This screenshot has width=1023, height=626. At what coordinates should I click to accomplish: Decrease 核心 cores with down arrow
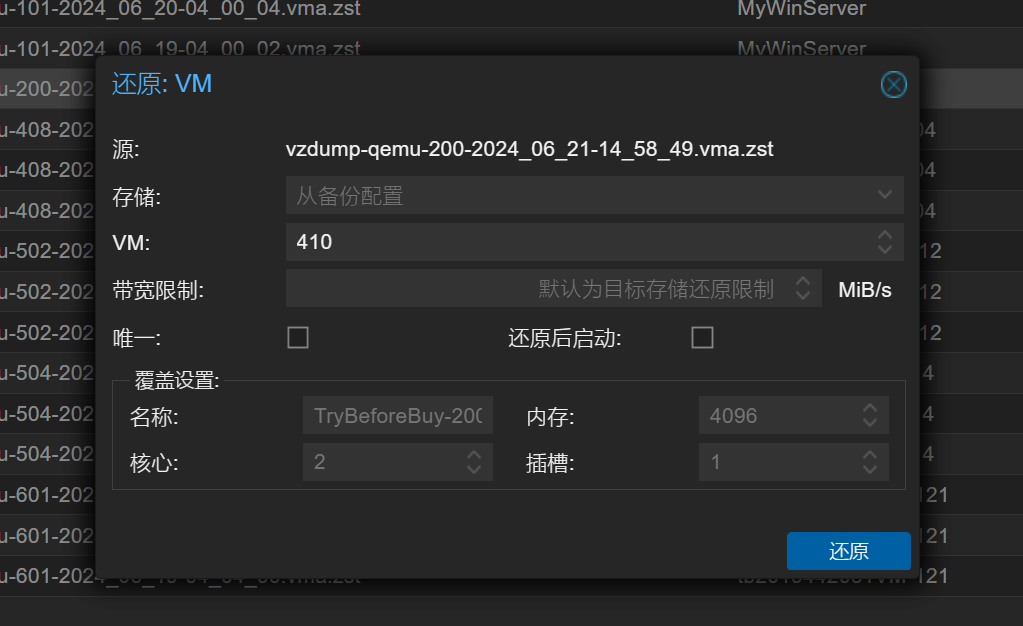pos(474,470)
